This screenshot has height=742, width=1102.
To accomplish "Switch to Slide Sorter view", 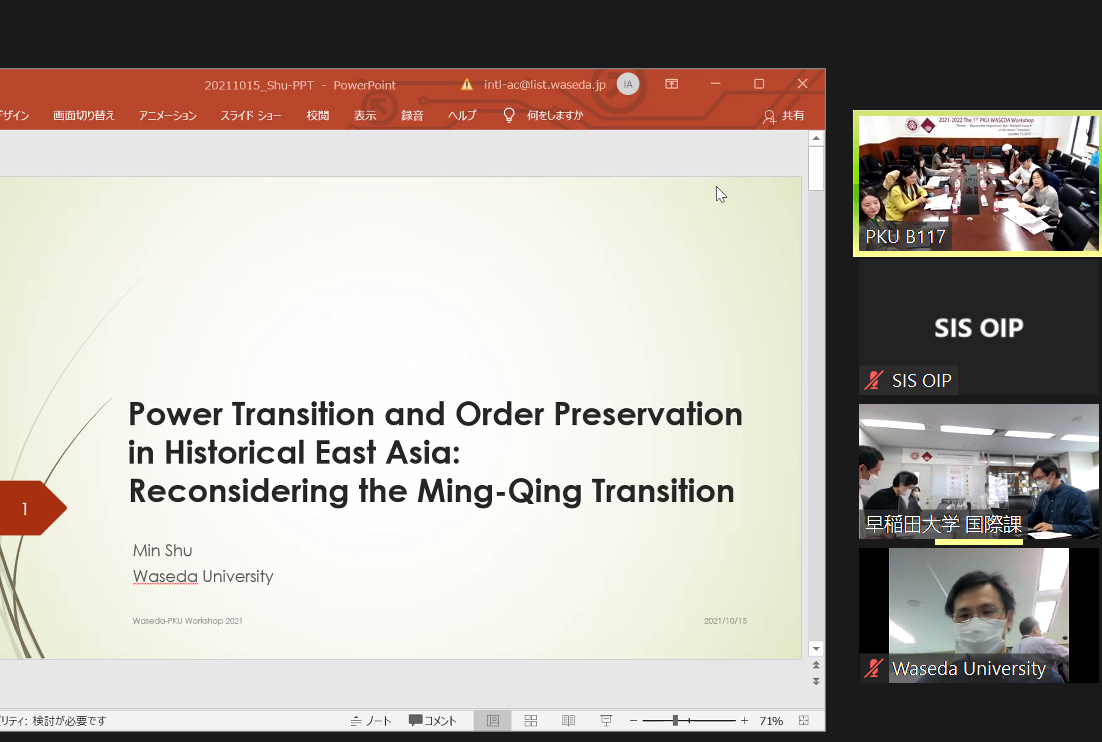I will [531, 721].
